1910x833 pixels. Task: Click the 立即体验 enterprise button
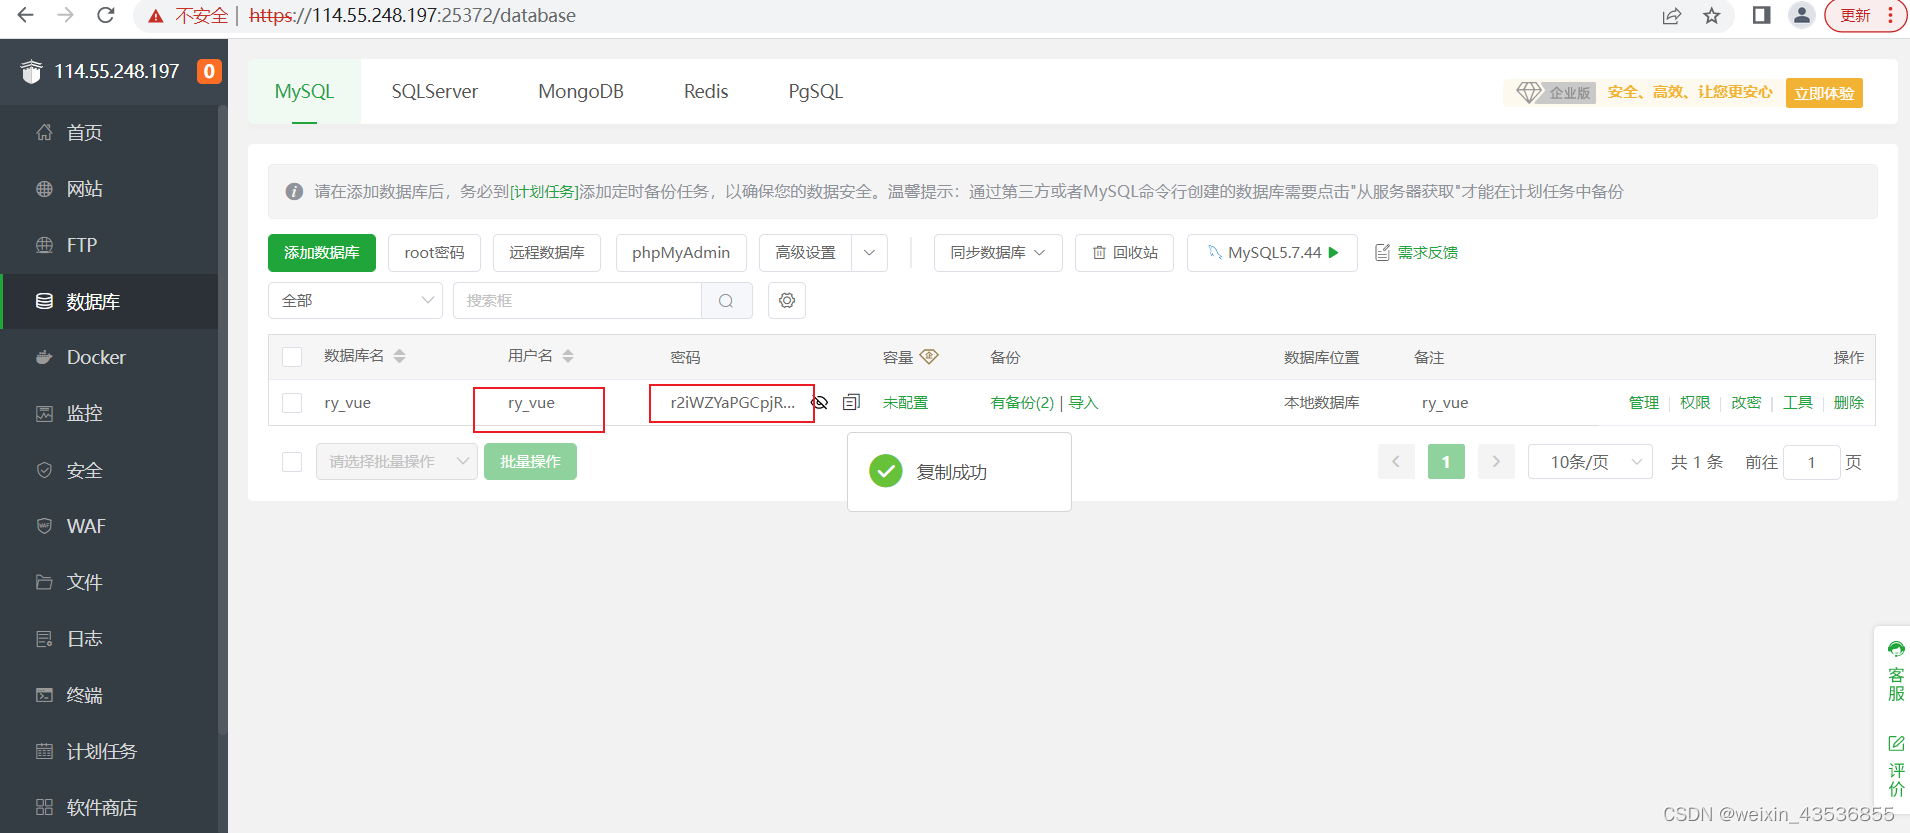tap(1824, 93)
